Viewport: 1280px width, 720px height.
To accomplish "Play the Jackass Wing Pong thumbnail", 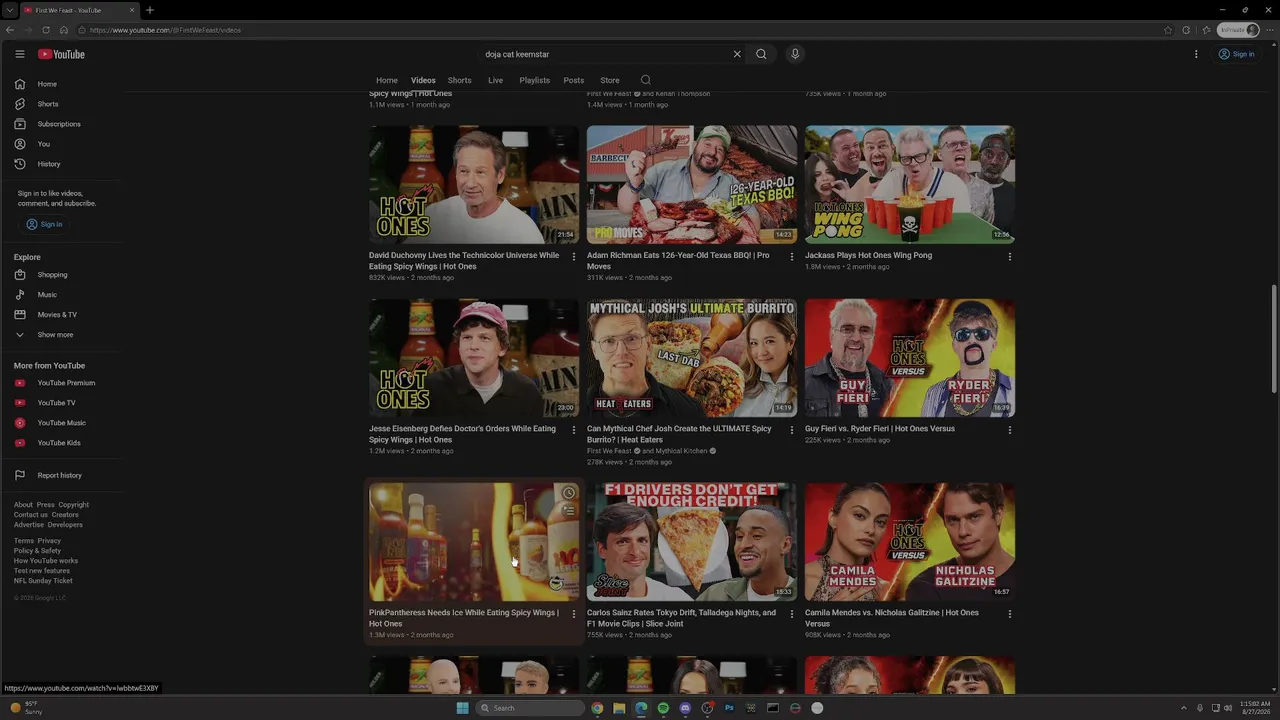I will click(910, 184).
